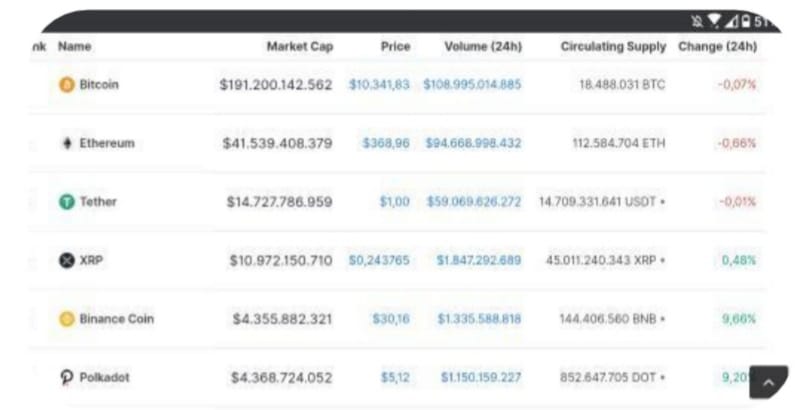Open Ethereum volume link $94.668.998.432
Image resolution: width=802 pixels, height=410 pixels.
coord(473,143)
